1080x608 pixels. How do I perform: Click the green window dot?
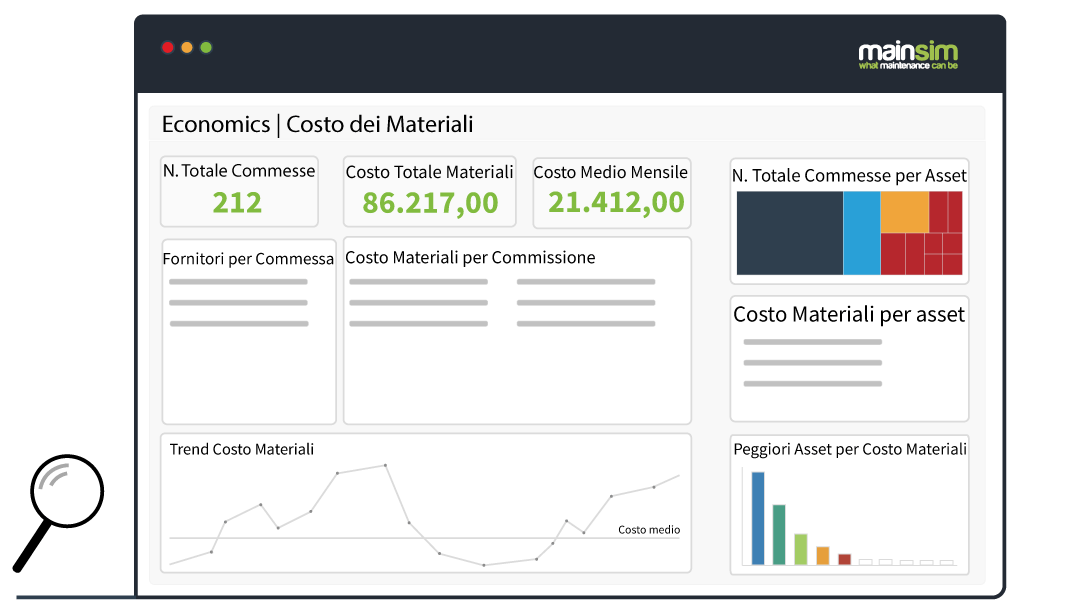click(206, 48)
